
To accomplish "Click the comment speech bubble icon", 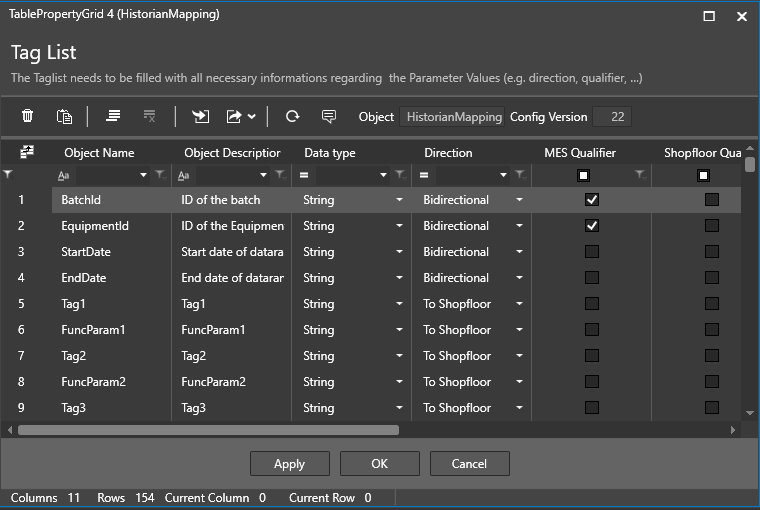I will tap(329, 116).
